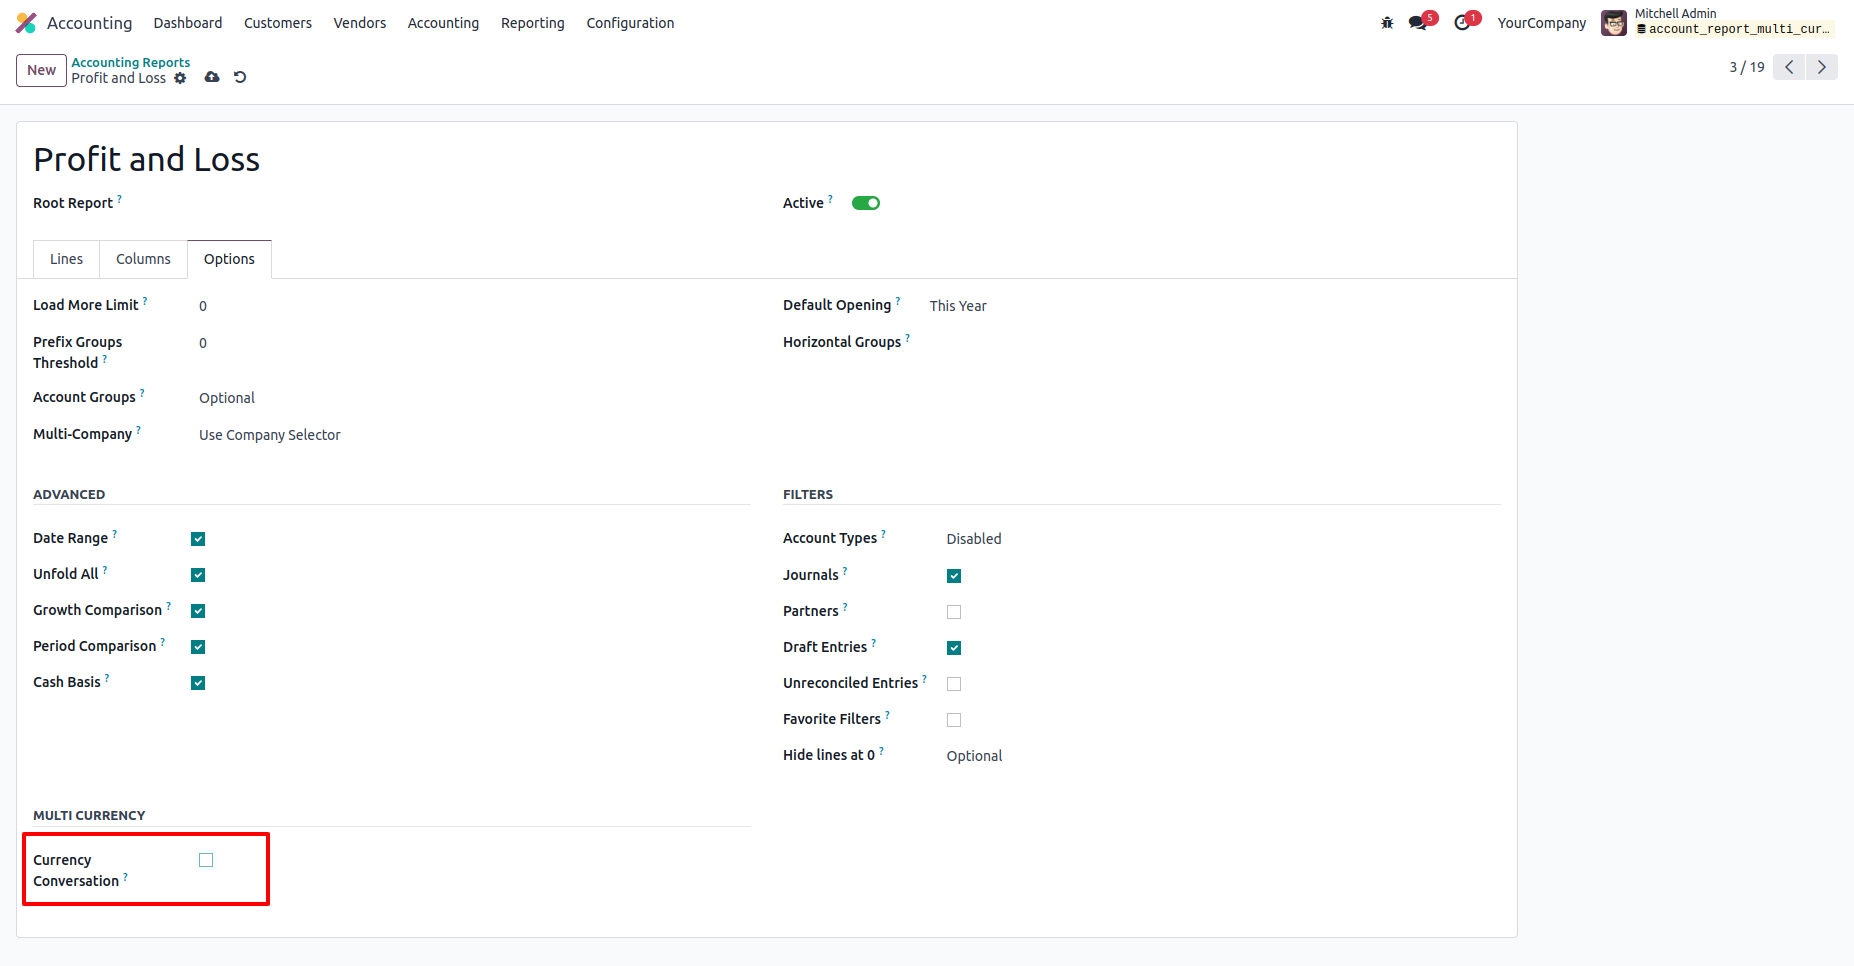Show Active field help question mark
1854x966 pixels.
[x=831, y=198]
